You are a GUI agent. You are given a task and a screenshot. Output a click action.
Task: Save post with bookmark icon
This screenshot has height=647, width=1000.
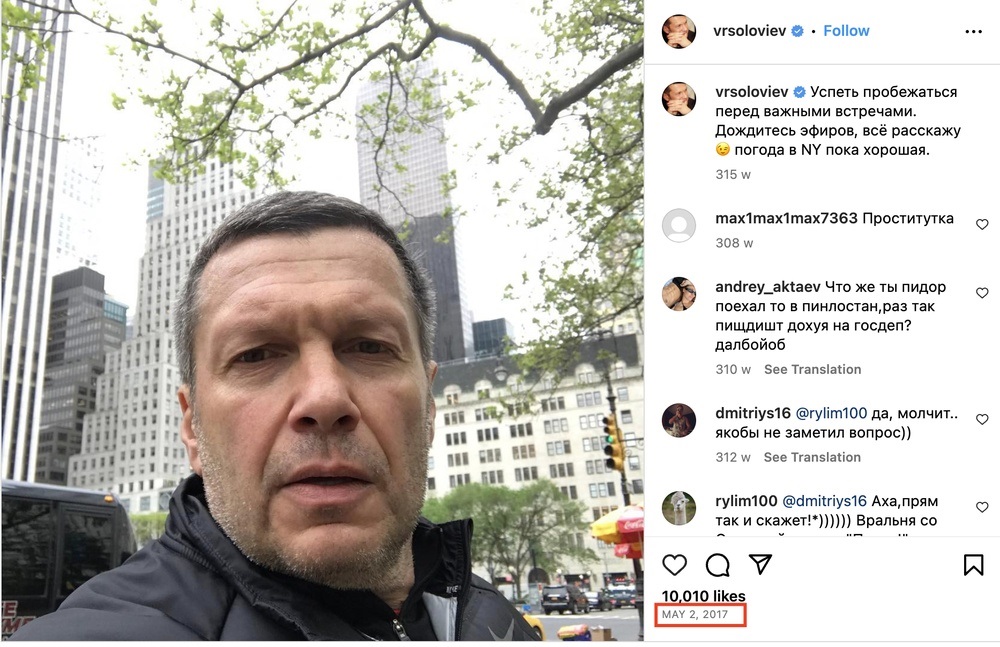pos(973,565)
